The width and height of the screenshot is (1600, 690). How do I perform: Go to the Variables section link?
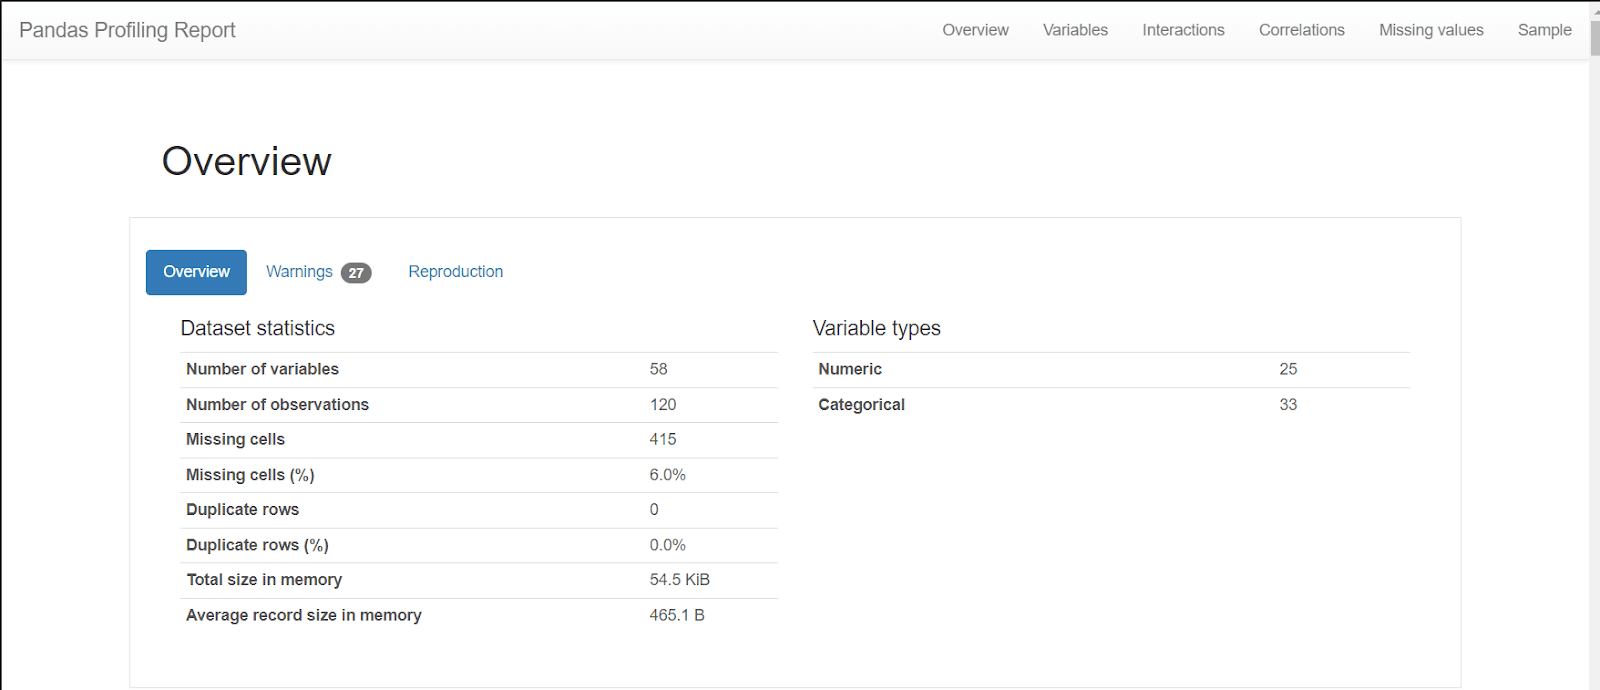(1075, 30)
